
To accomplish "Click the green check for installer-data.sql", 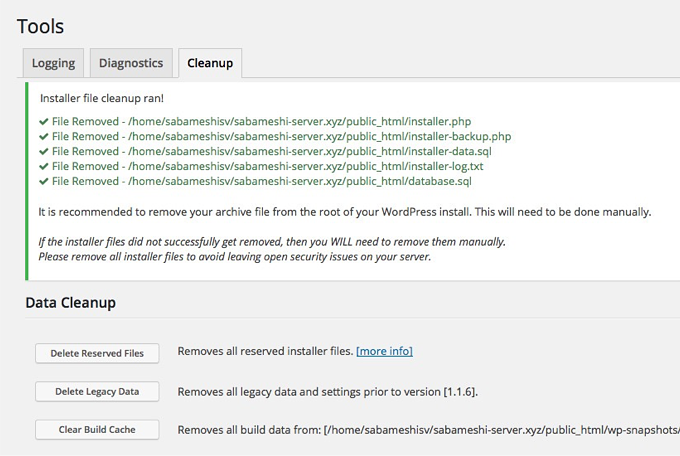I will pyautogui.click(x=44, y=151).
